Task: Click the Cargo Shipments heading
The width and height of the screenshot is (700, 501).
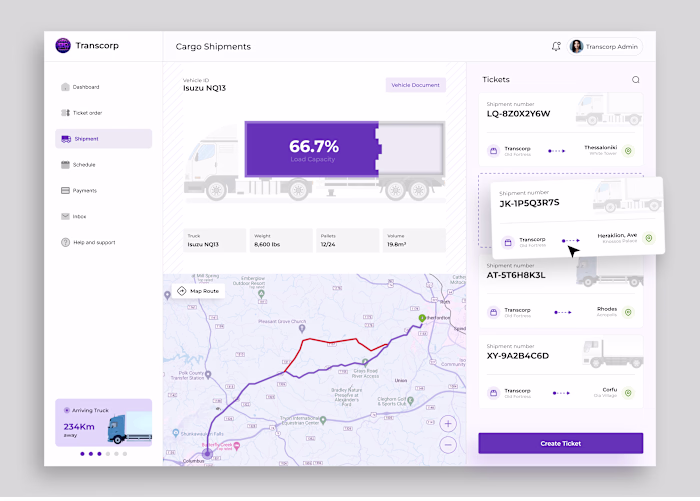Action: point(213,46)
